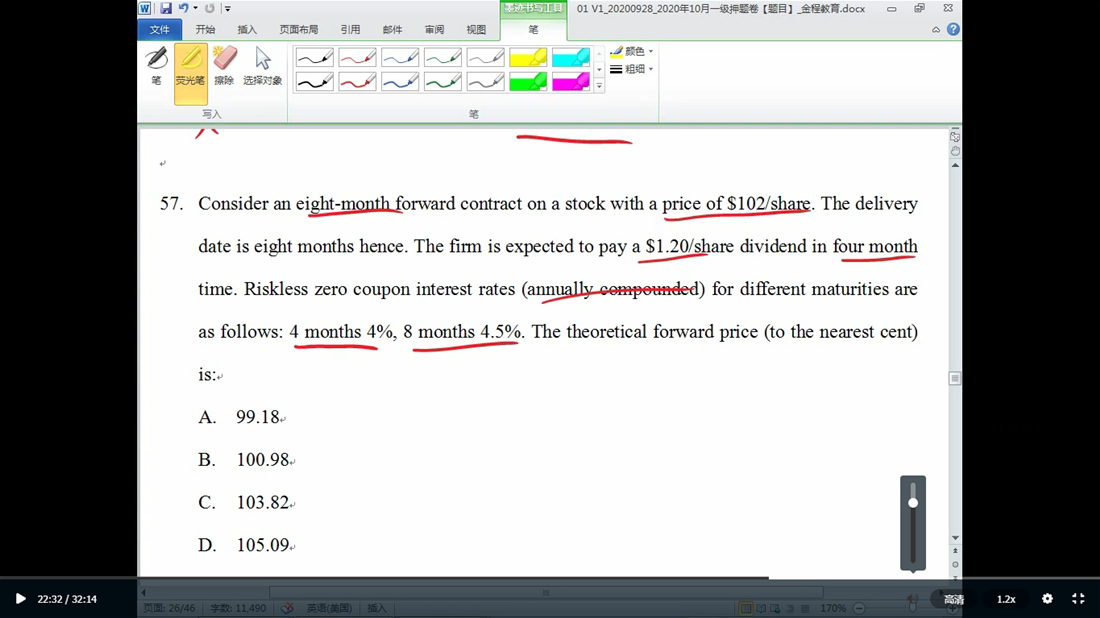The width and height of the screenshot is (1100, 618).
Task: Undo the last action
Action: pyautogui.click(x=183, y=8)
